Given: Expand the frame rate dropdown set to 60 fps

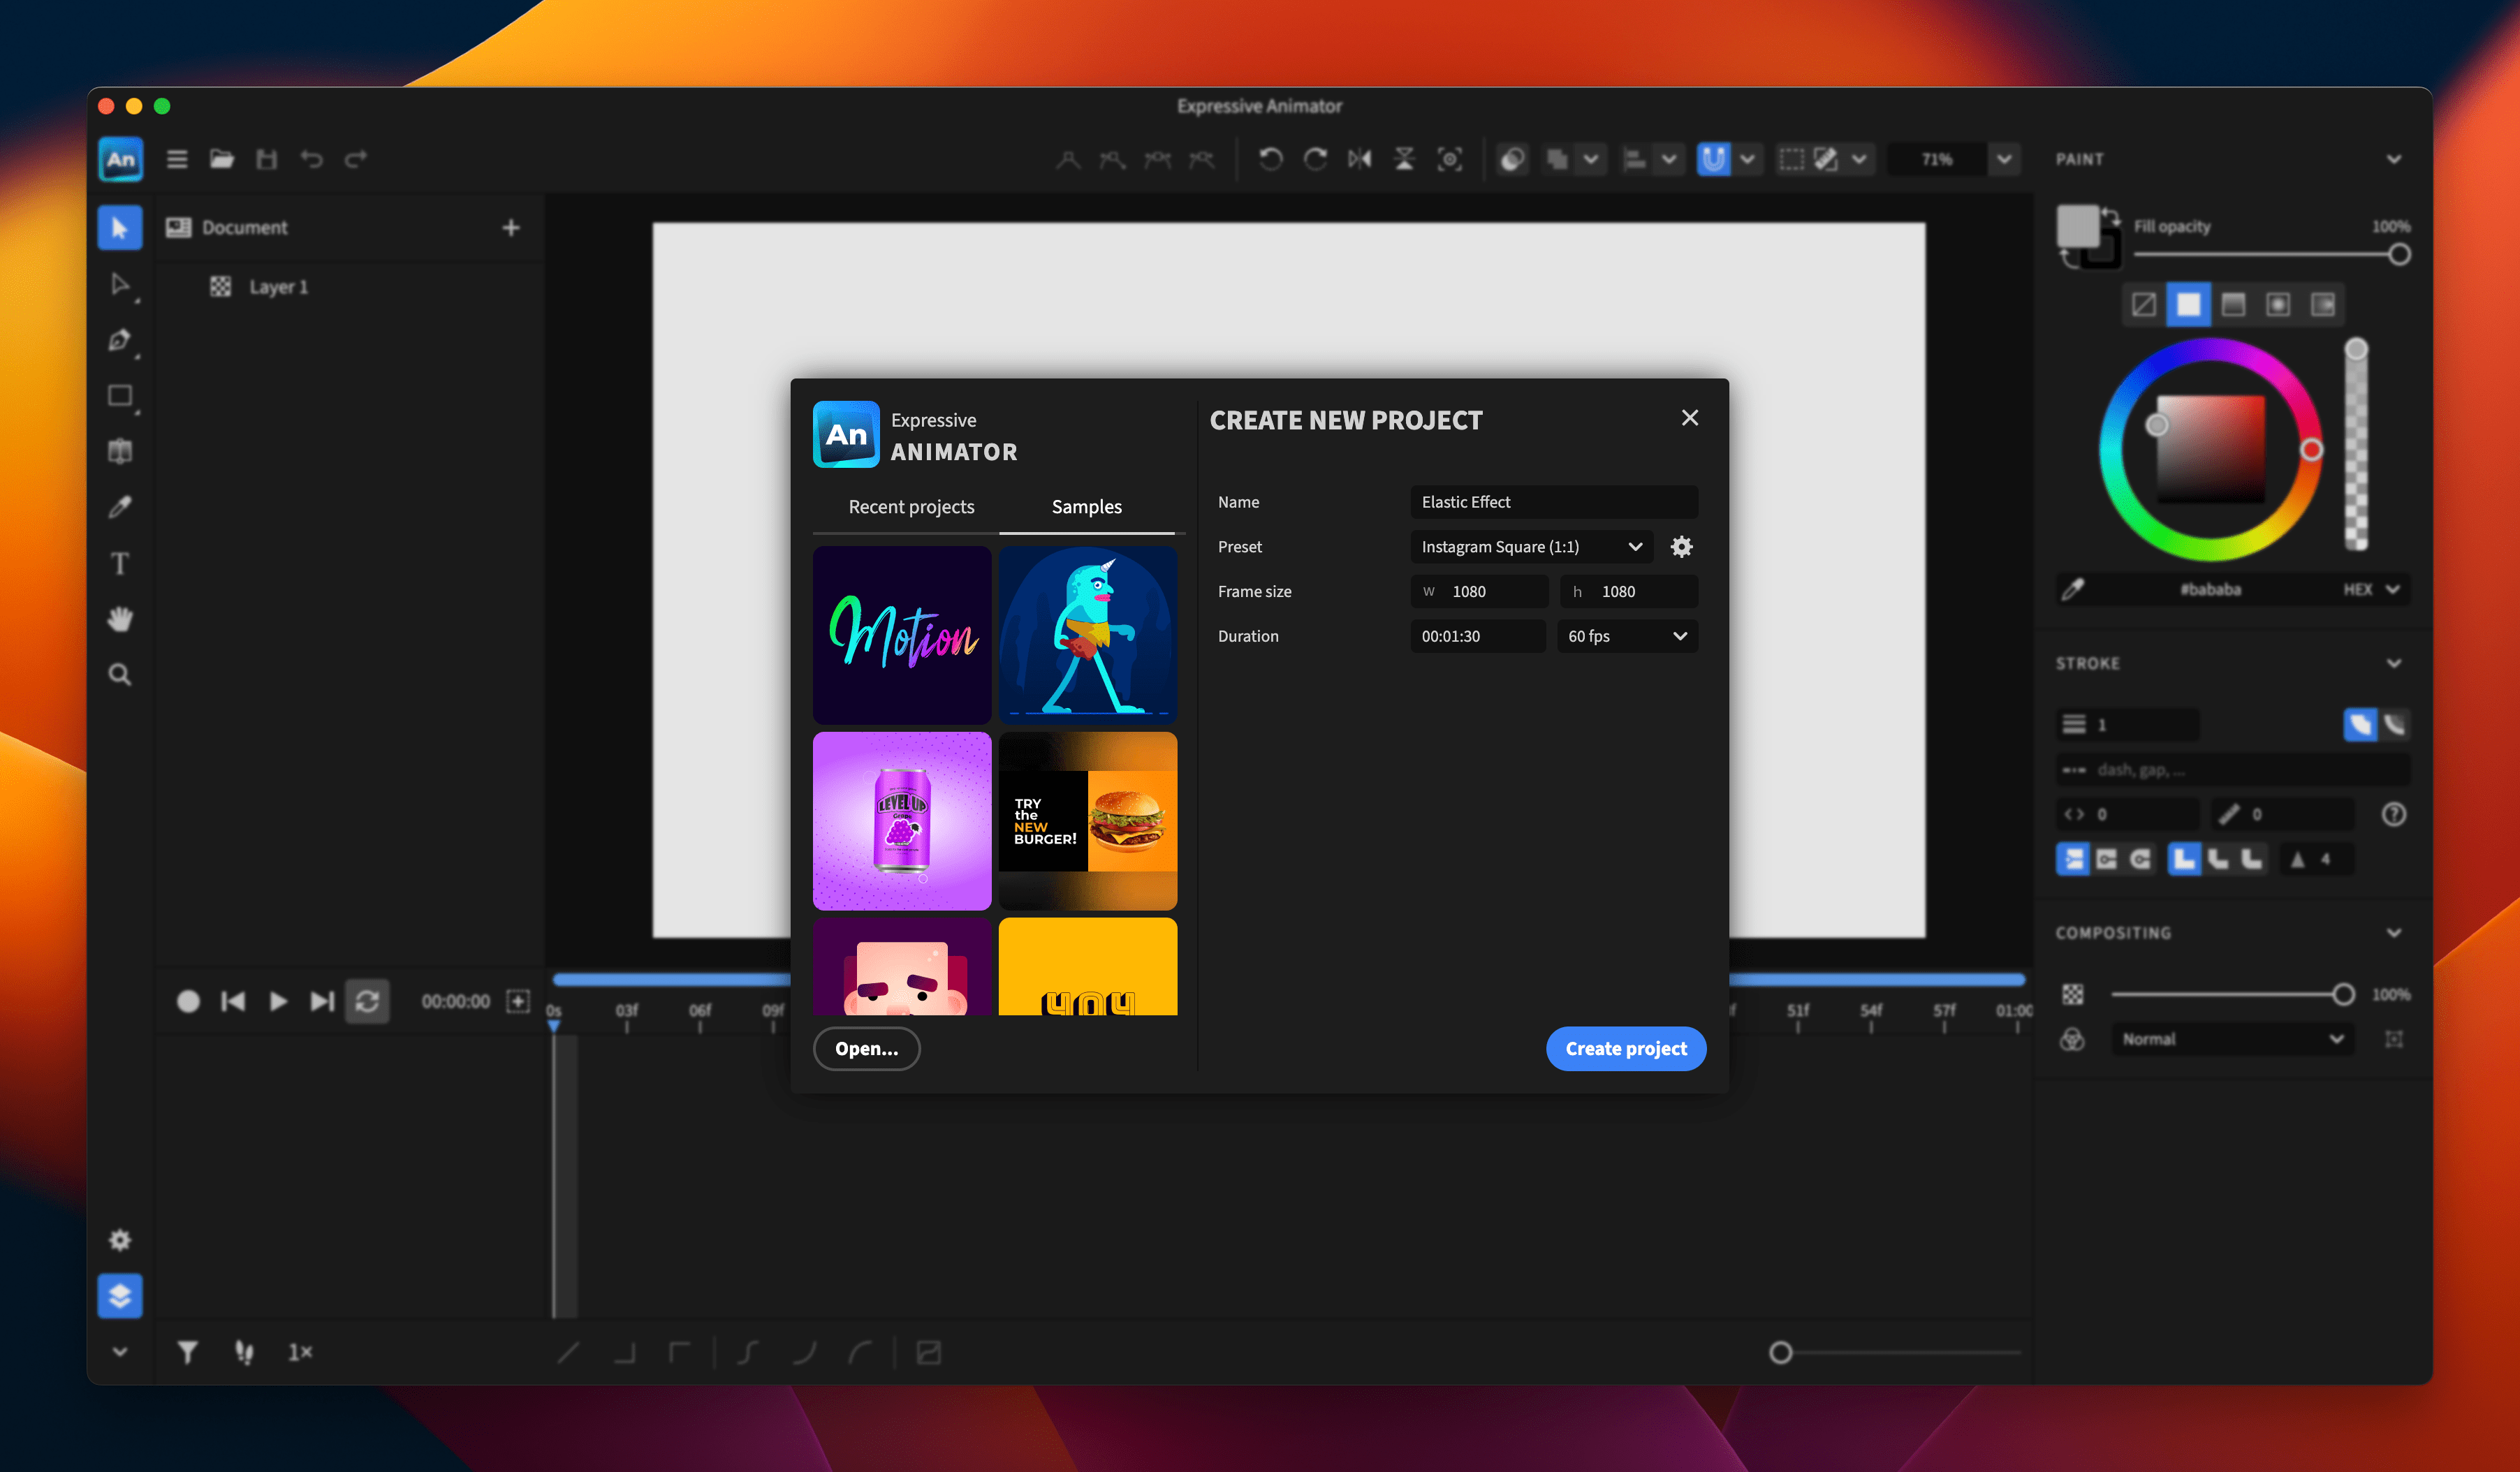Looking at the screenshot, I should (1626, 636).
